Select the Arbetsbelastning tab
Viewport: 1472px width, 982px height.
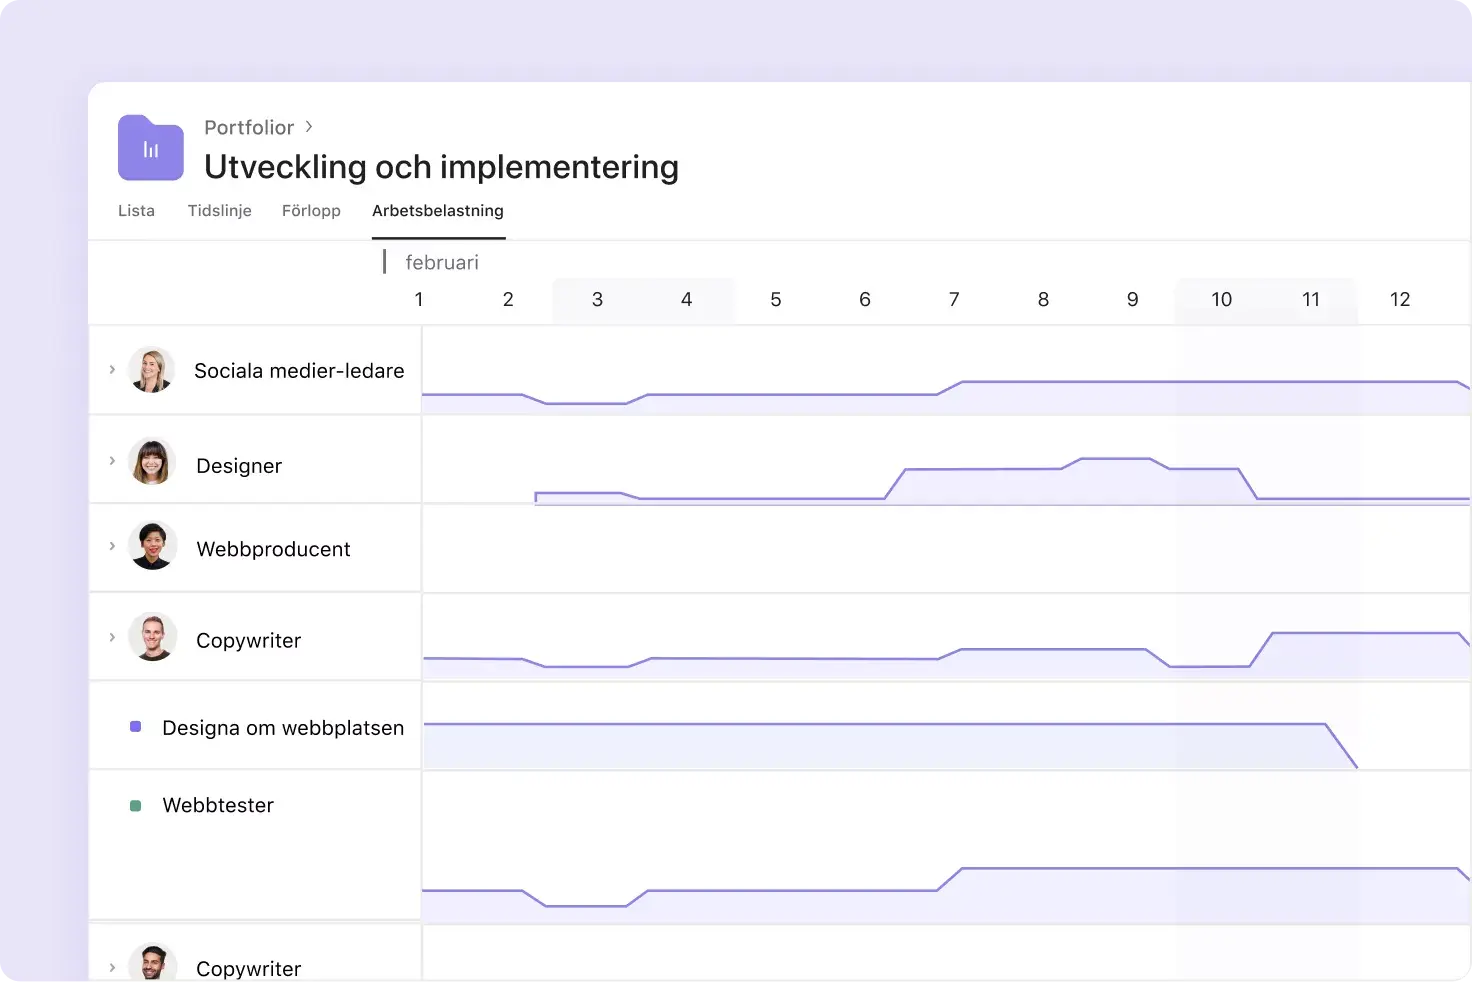438,211
